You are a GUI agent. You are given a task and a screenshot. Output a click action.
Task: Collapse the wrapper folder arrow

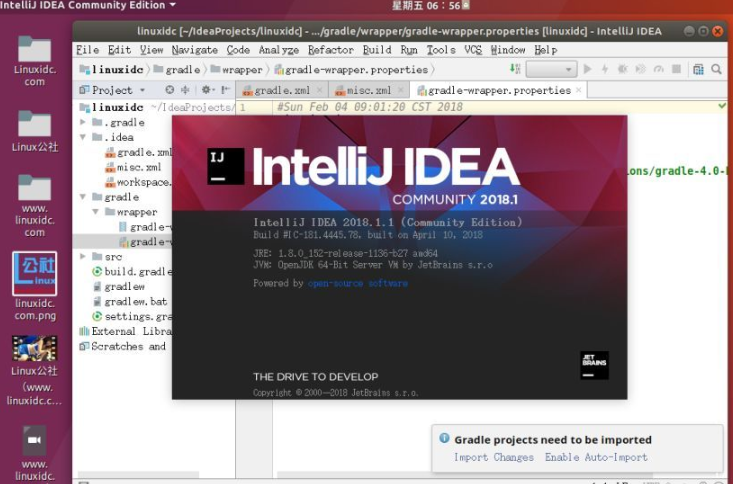tap(95, 212)
